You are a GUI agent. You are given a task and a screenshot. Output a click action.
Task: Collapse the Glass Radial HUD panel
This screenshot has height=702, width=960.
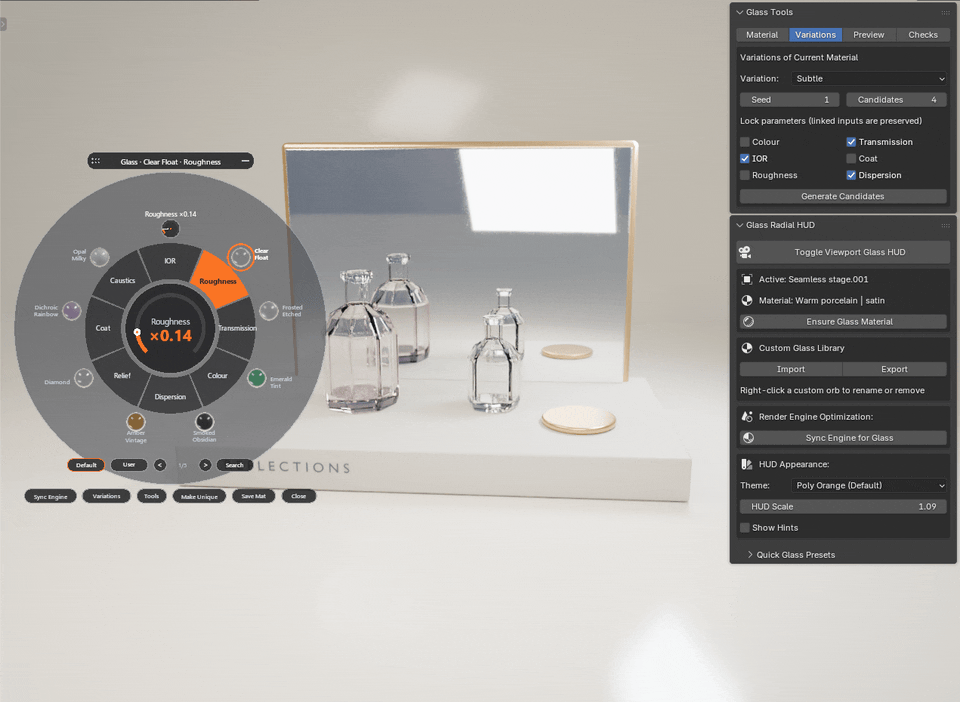(x=740, y=225)
